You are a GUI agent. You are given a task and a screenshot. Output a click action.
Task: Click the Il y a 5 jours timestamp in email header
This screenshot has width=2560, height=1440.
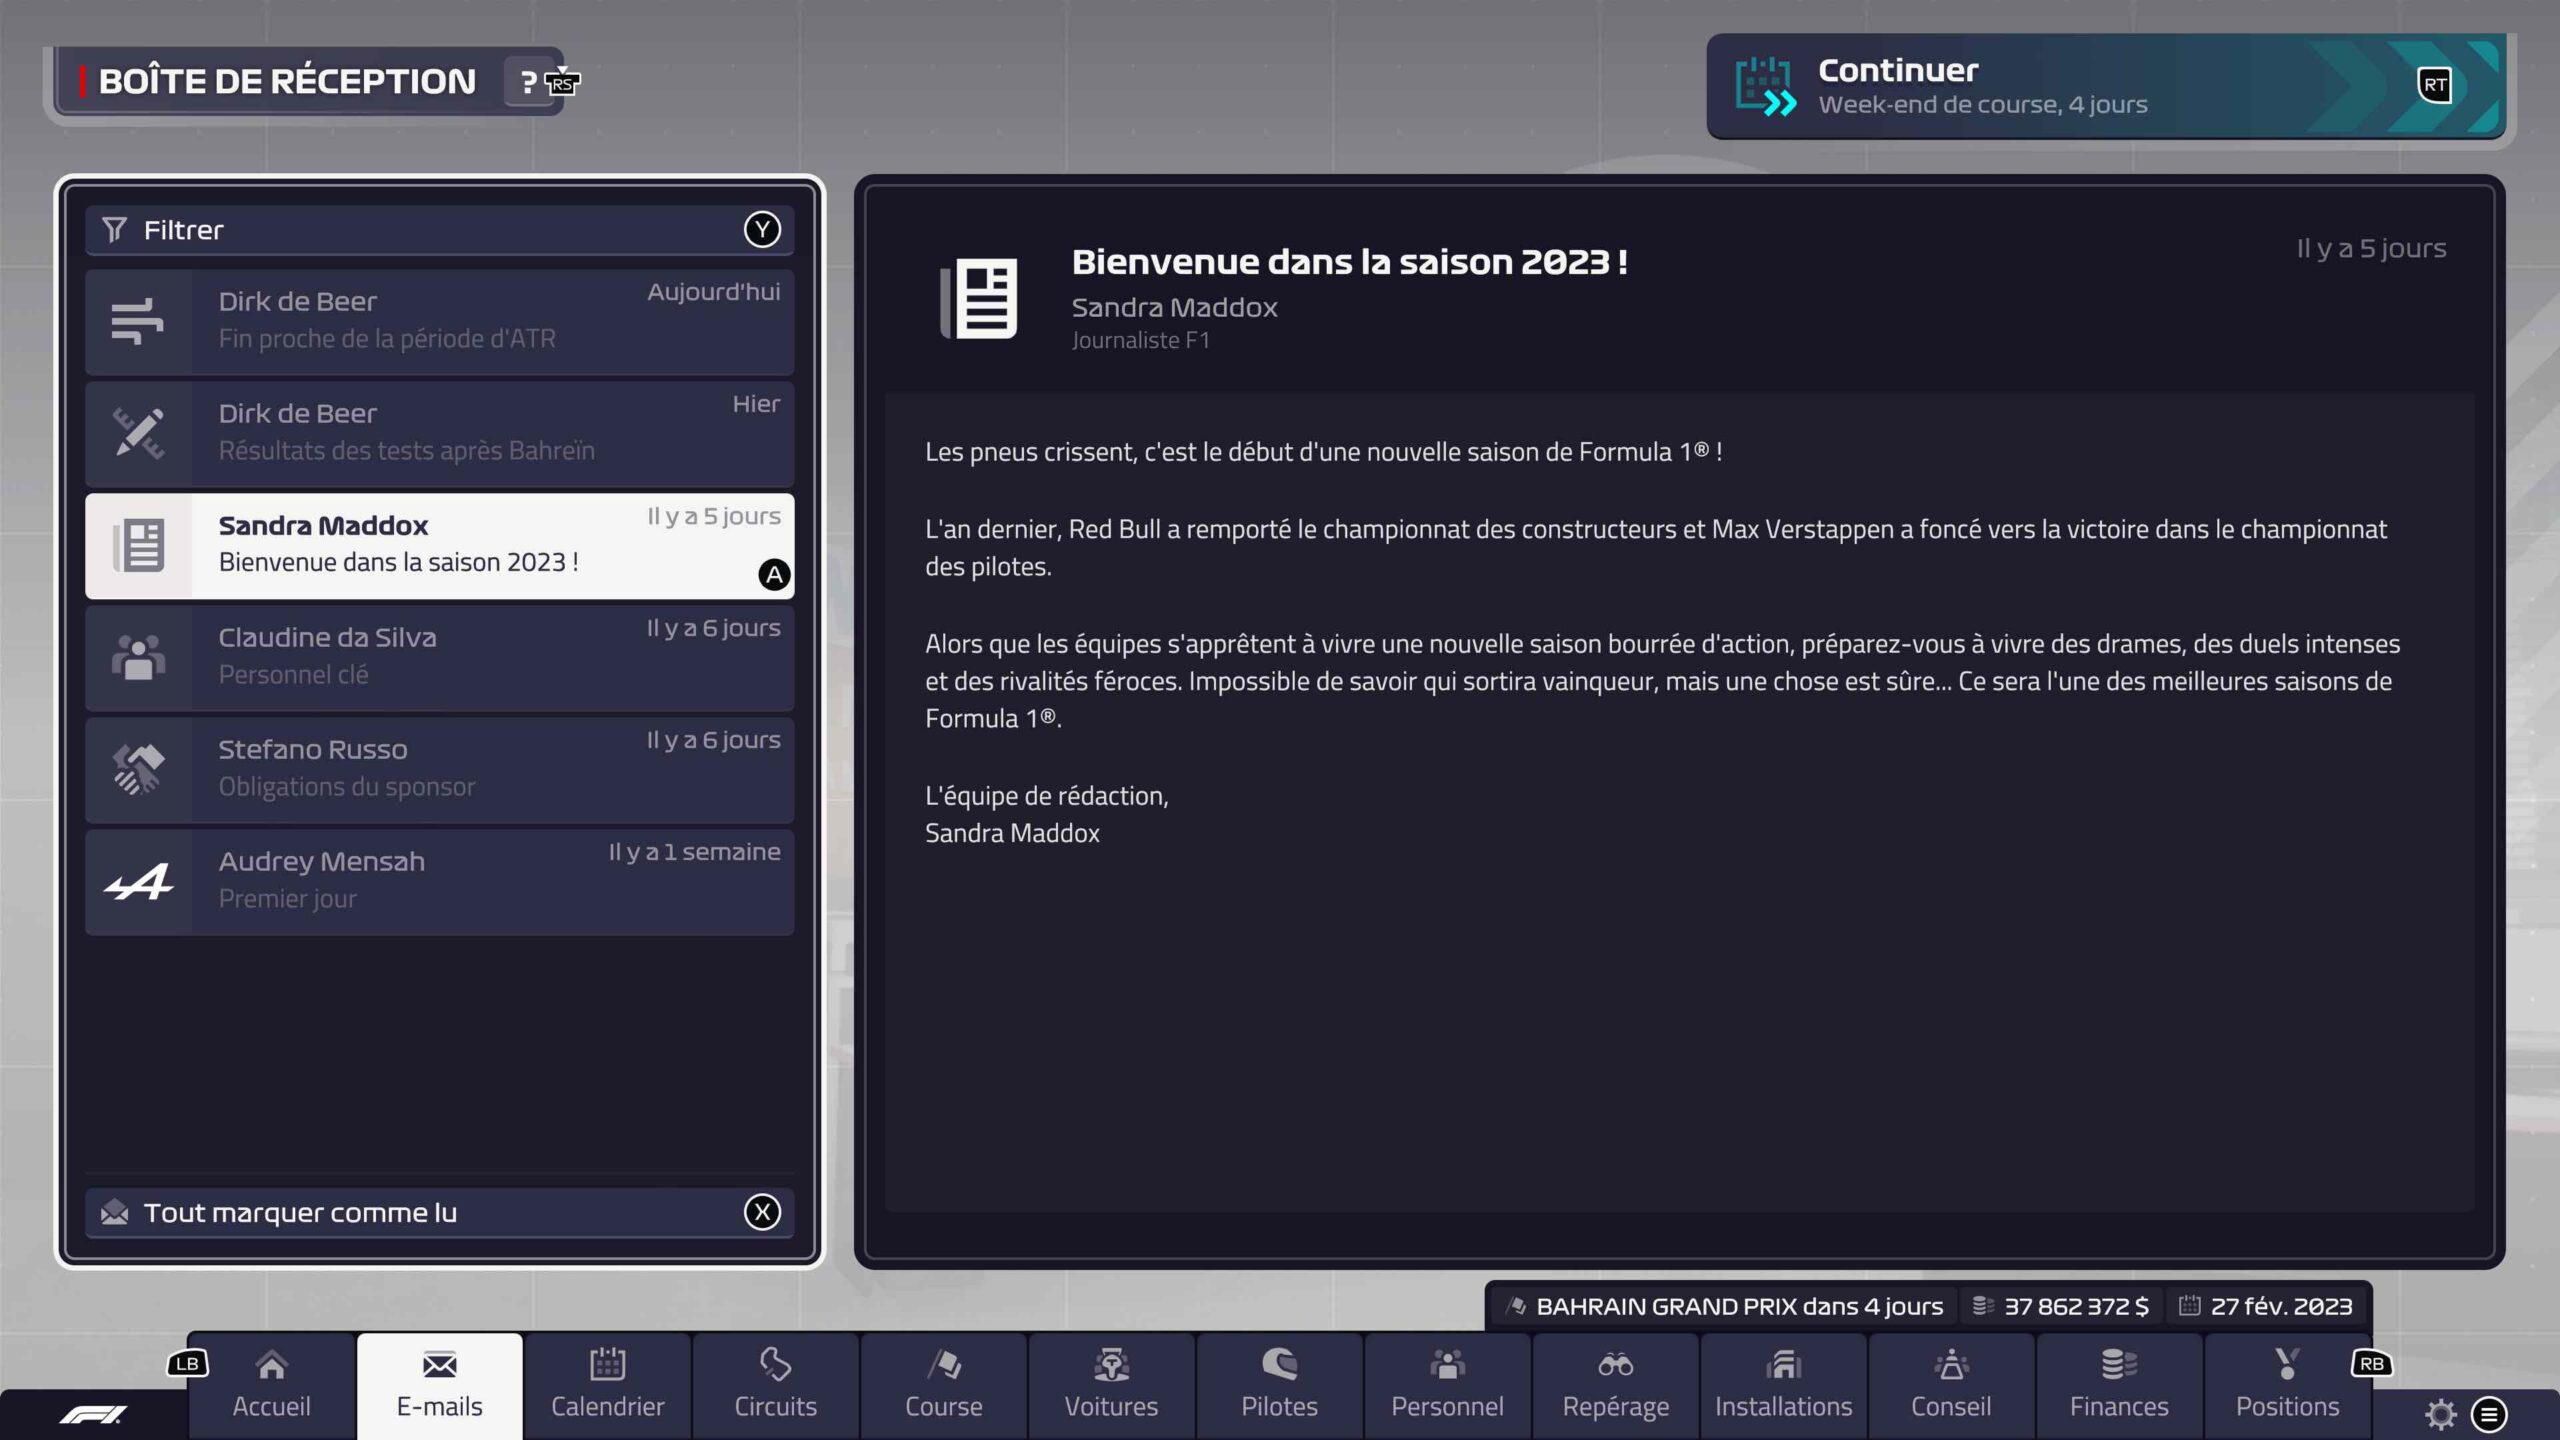pos(2371,248)
